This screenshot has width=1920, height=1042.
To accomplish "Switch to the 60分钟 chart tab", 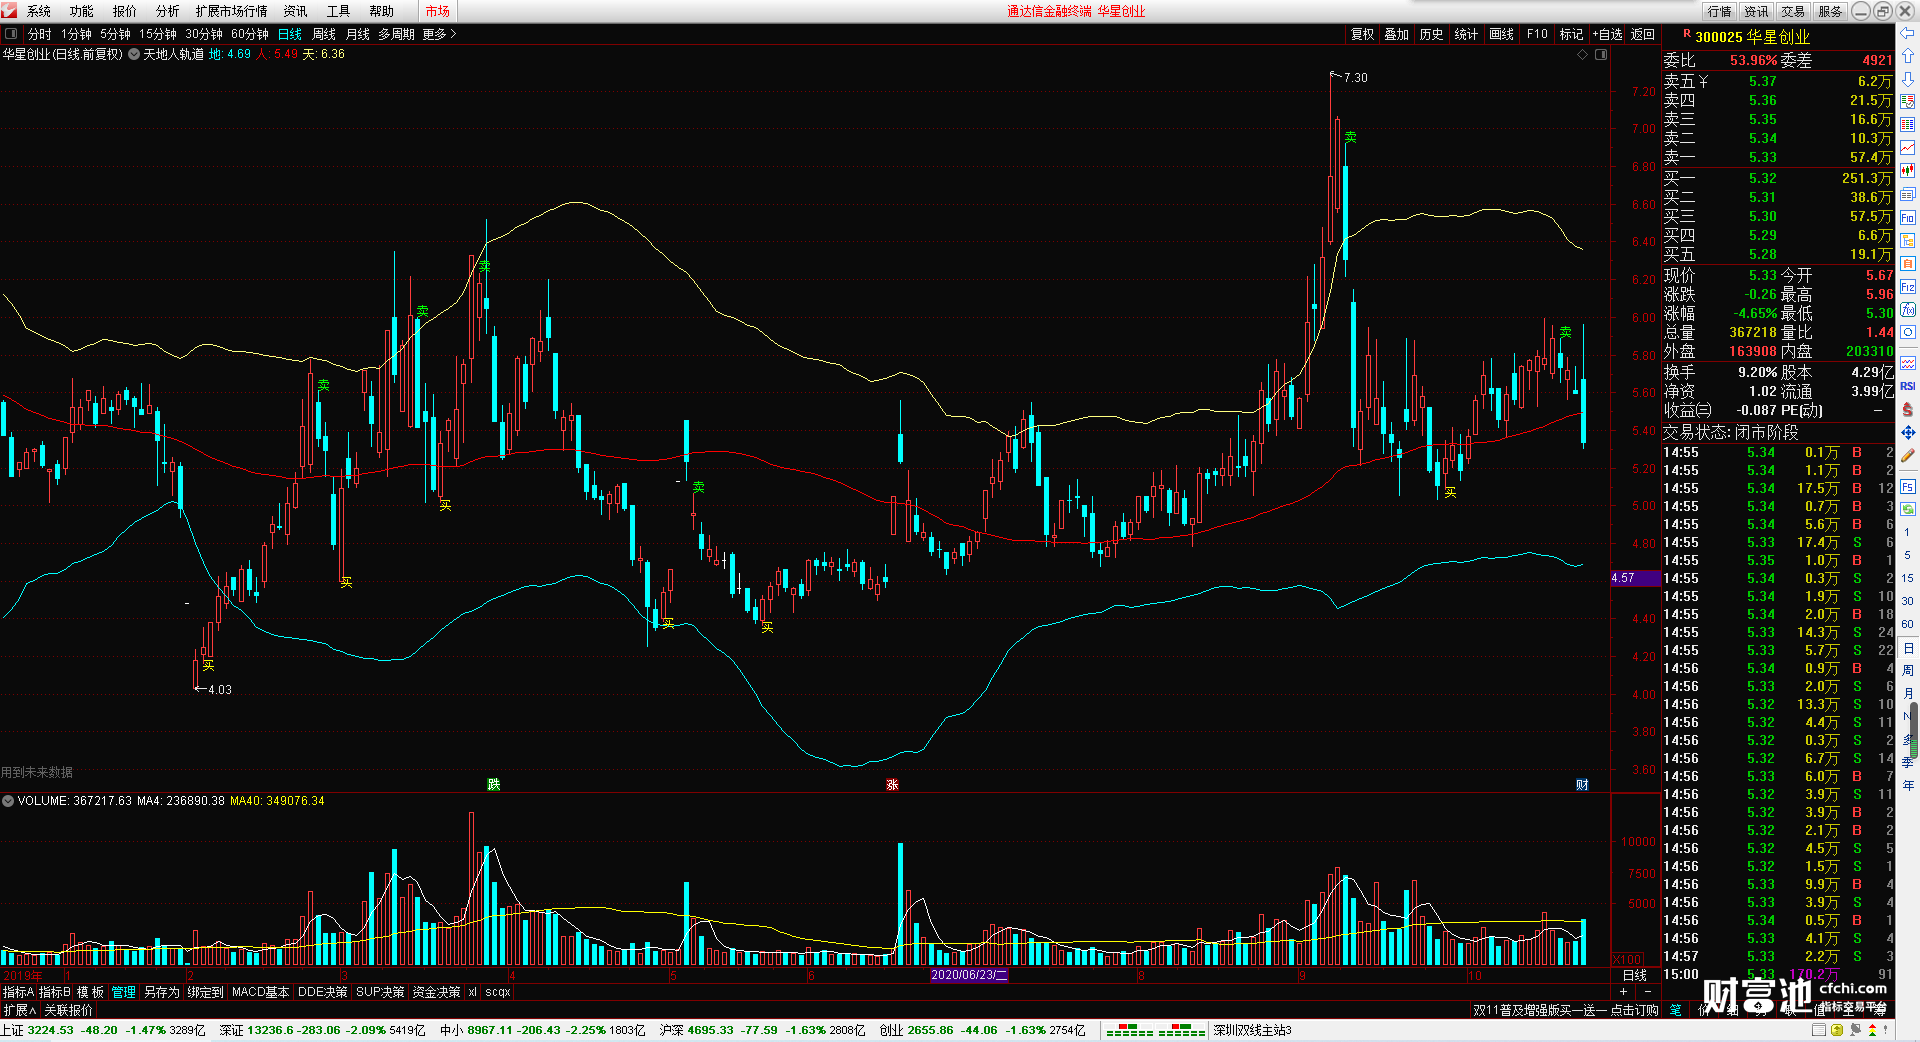I will point(250,34).
